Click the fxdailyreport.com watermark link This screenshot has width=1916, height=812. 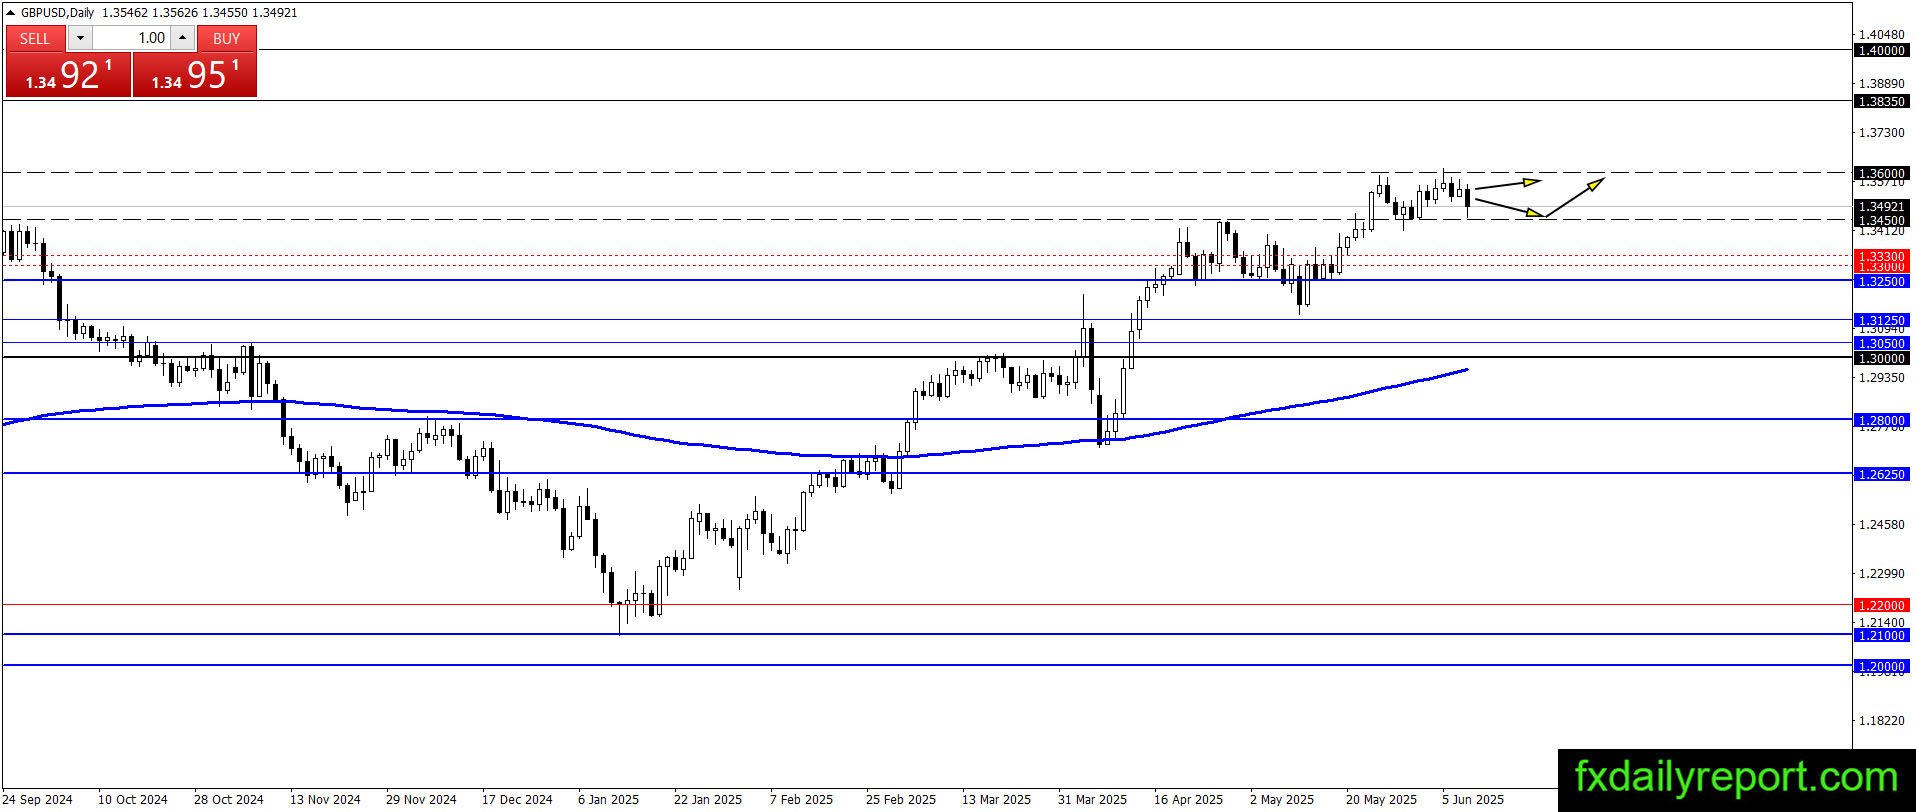[1736, 777]
